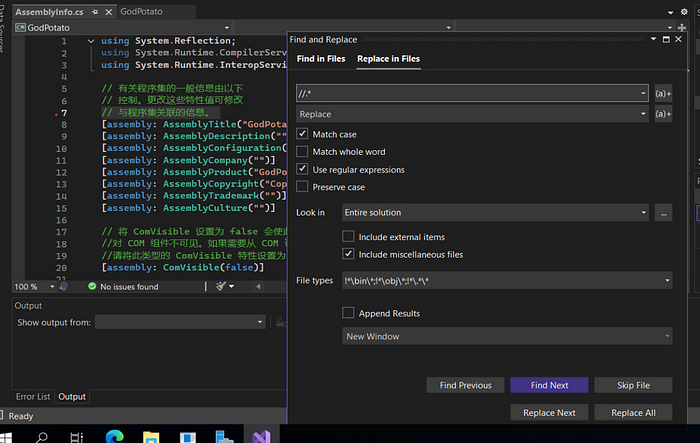
Task: Click the red breakpoint marker at line 7
Action: point(56,115)
